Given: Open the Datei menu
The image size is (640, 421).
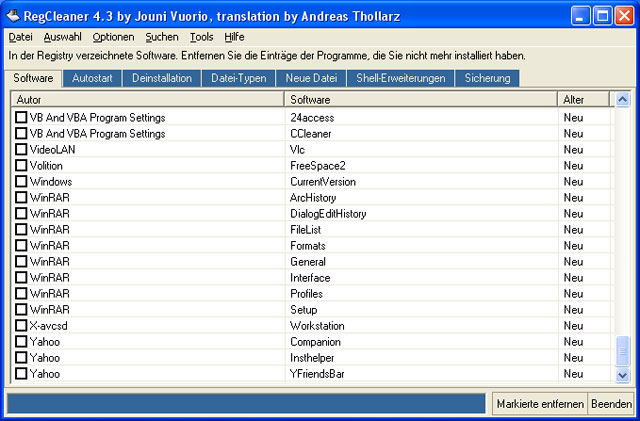Looking at the screenshot, I should 20,37.
